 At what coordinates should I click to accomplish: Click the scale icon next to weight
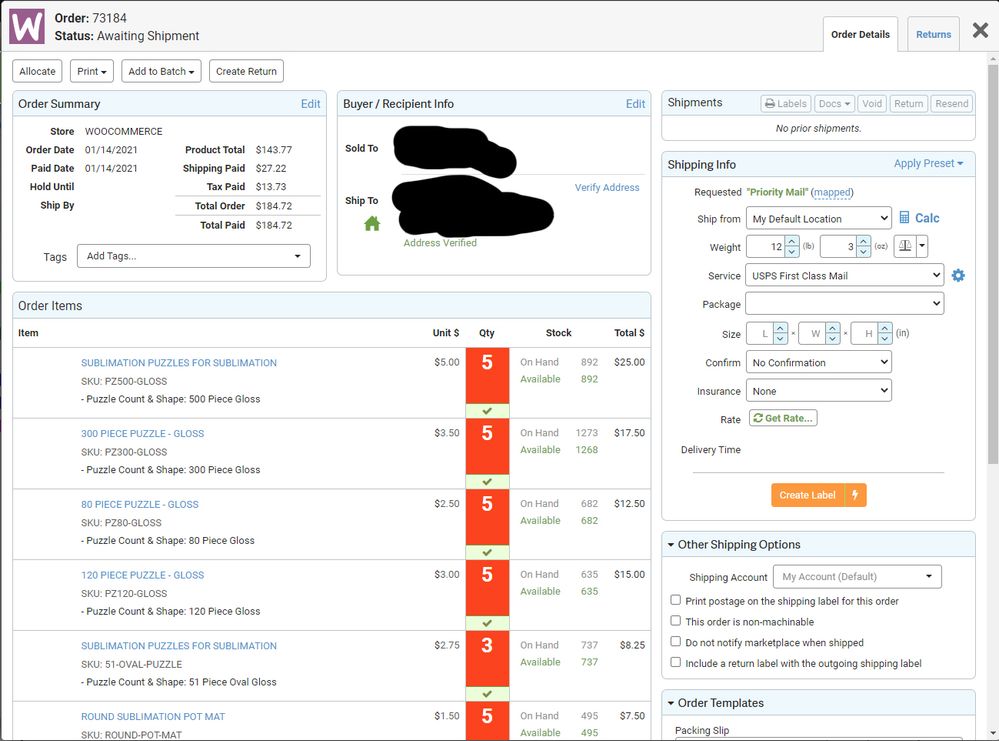pos(906,247)
